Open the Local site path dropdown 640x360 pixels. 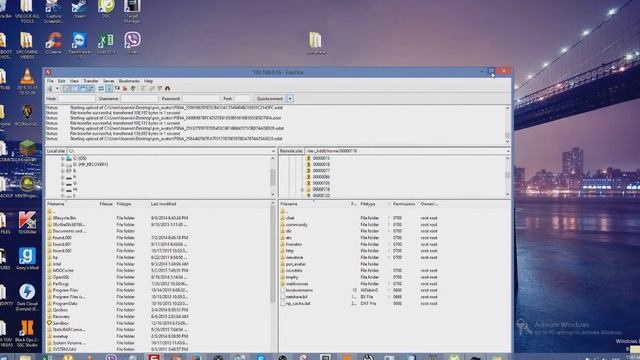273,151
